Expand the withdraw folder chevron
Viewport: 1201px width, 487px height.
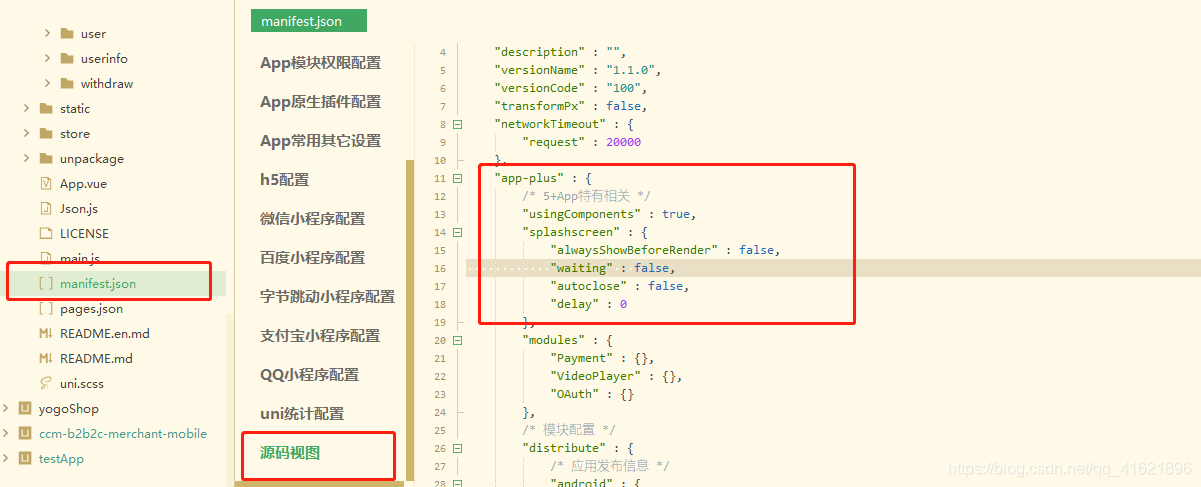47,83
